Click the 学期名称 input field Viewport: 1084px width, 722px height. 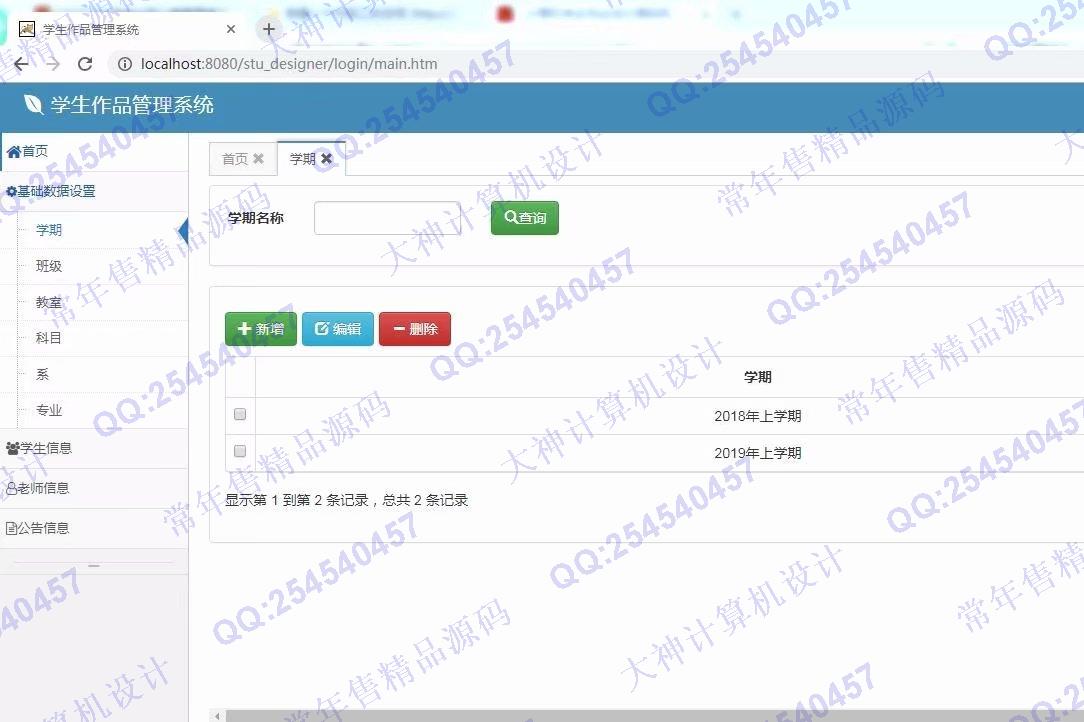(388, 218)
